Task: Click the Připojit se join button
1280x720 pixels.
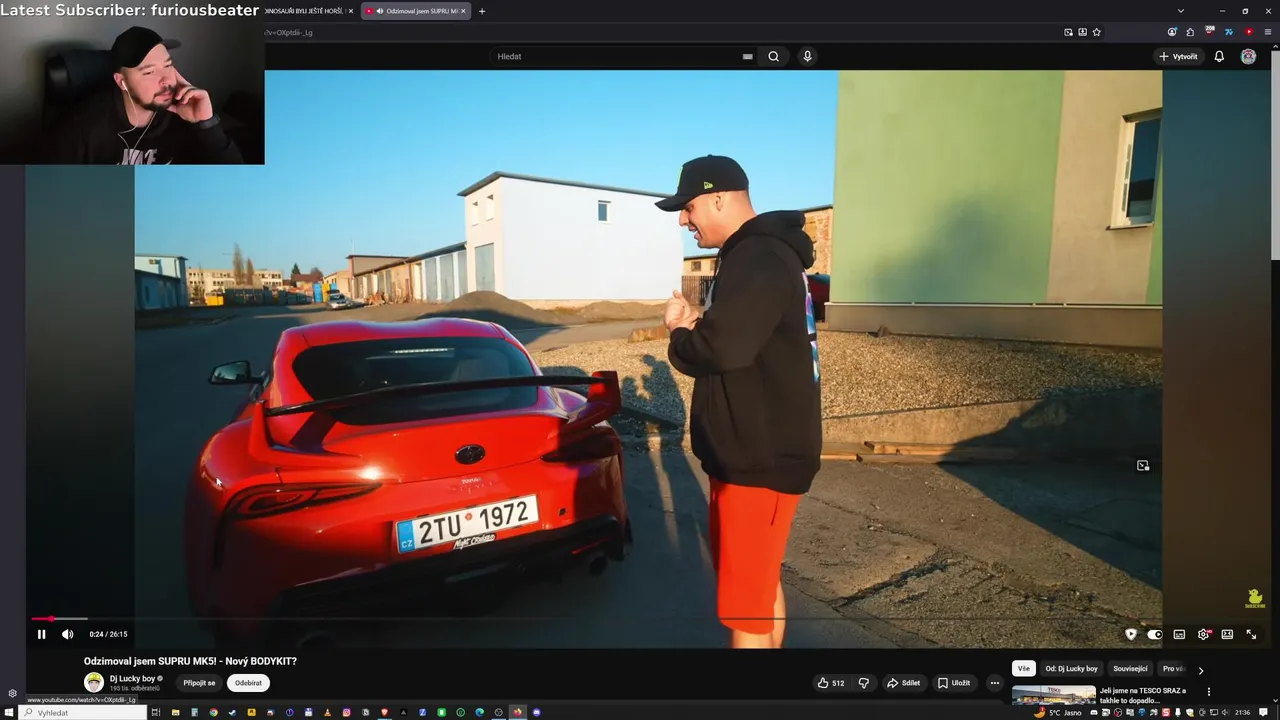Action: (199, 683)
